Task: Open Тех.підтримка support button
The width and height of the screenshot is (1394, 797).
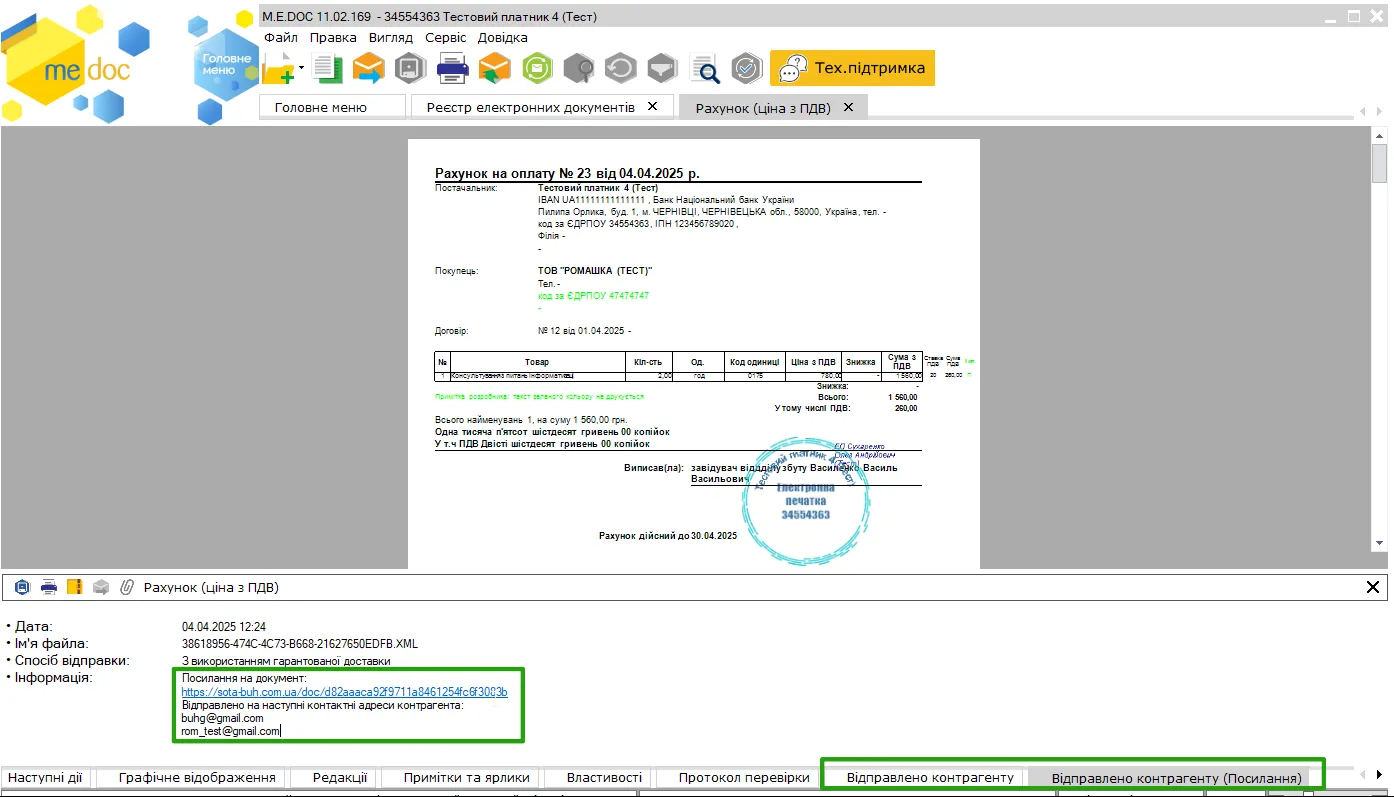Action: 852,68
